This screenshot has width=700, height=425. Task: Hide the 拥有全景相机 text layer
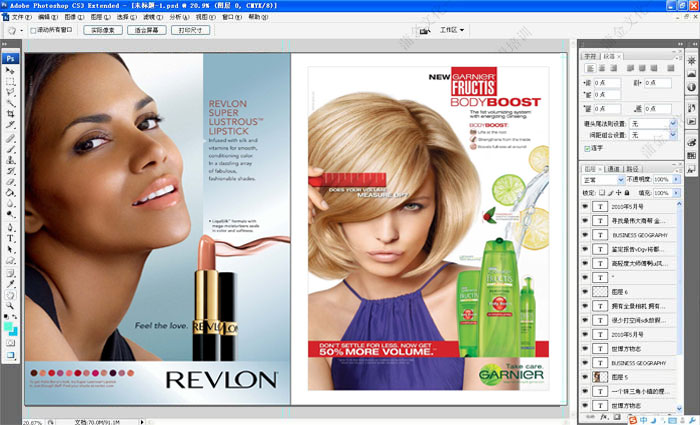tap(585, 306)
